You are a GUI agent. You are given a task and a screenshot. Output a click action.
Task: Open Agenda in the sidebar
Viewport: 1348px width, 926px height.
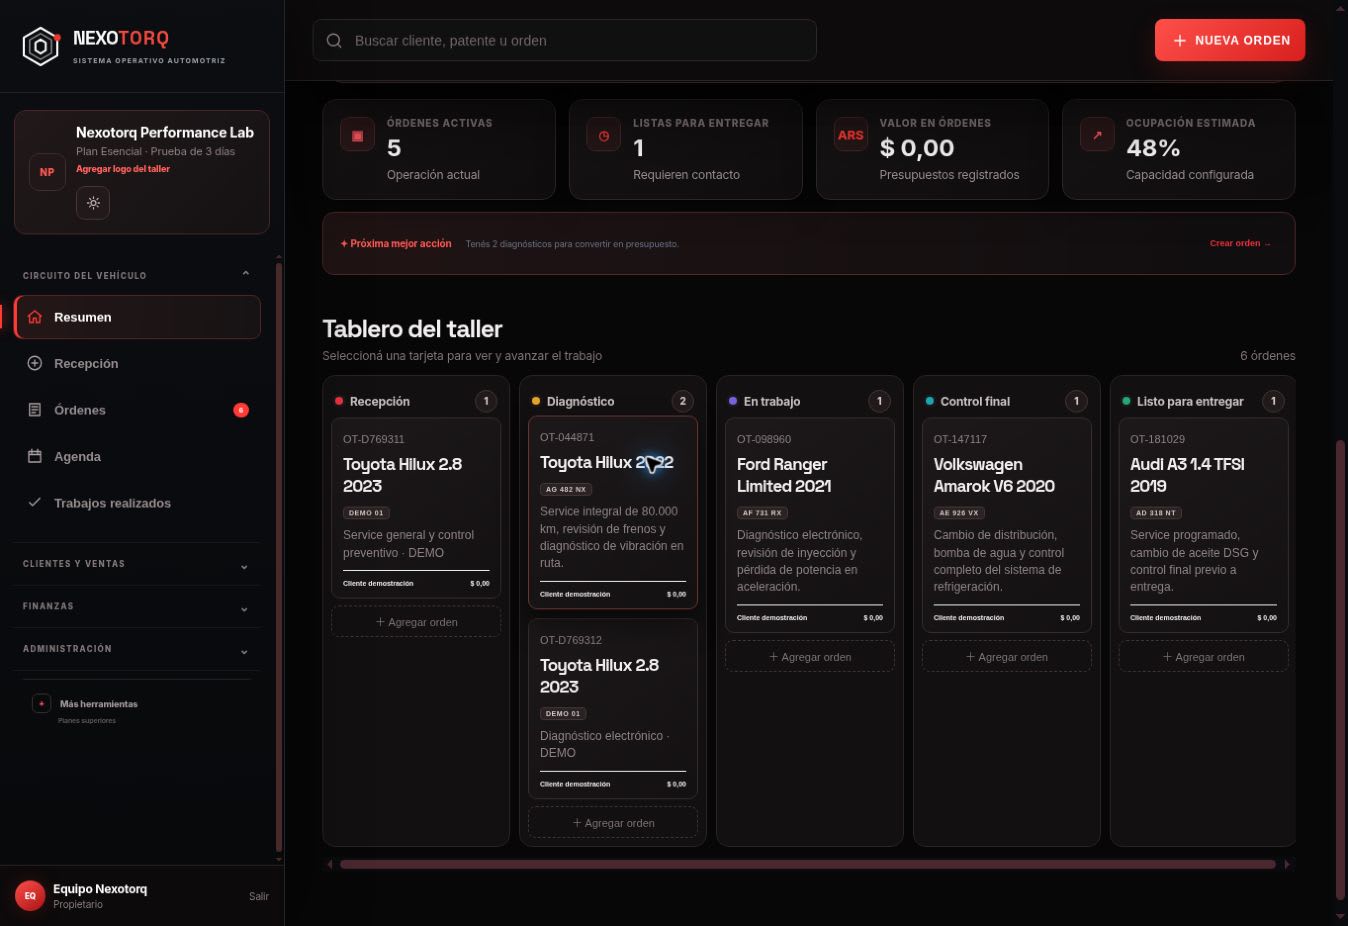[x=137, y=456]
